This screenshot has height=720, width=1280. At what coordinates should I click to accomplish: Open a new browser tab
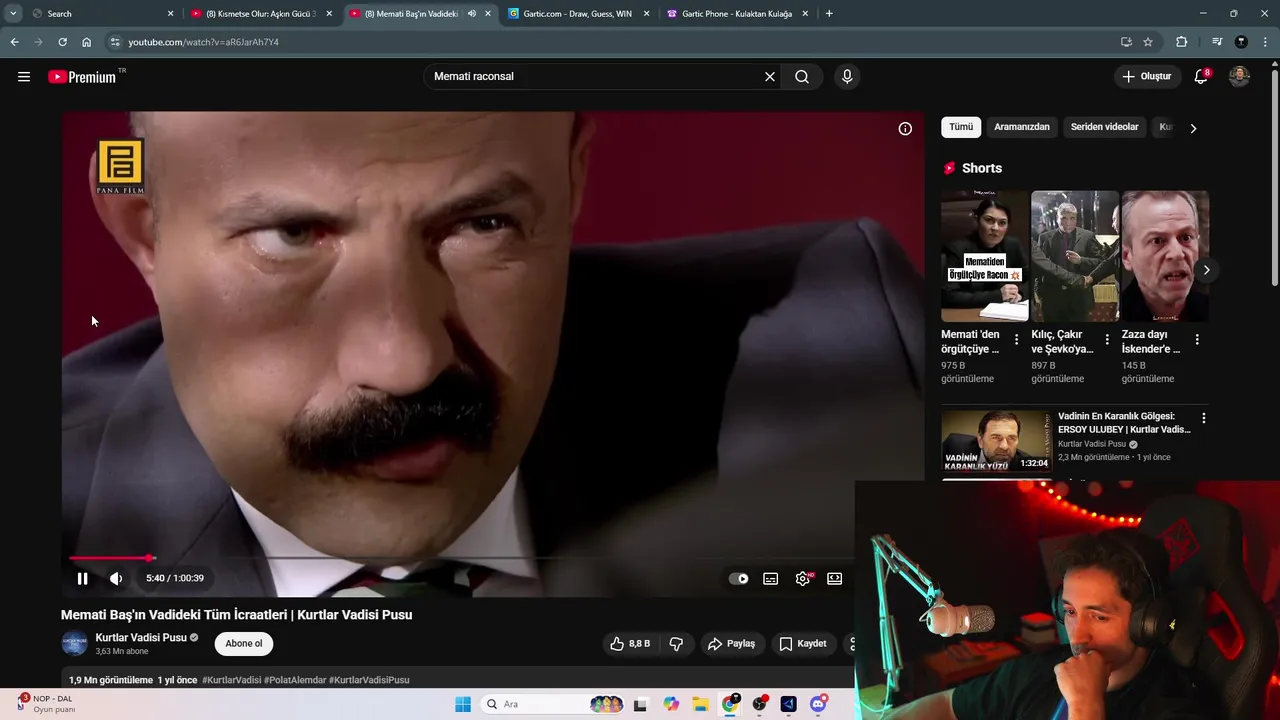click(x=829, y=14)
